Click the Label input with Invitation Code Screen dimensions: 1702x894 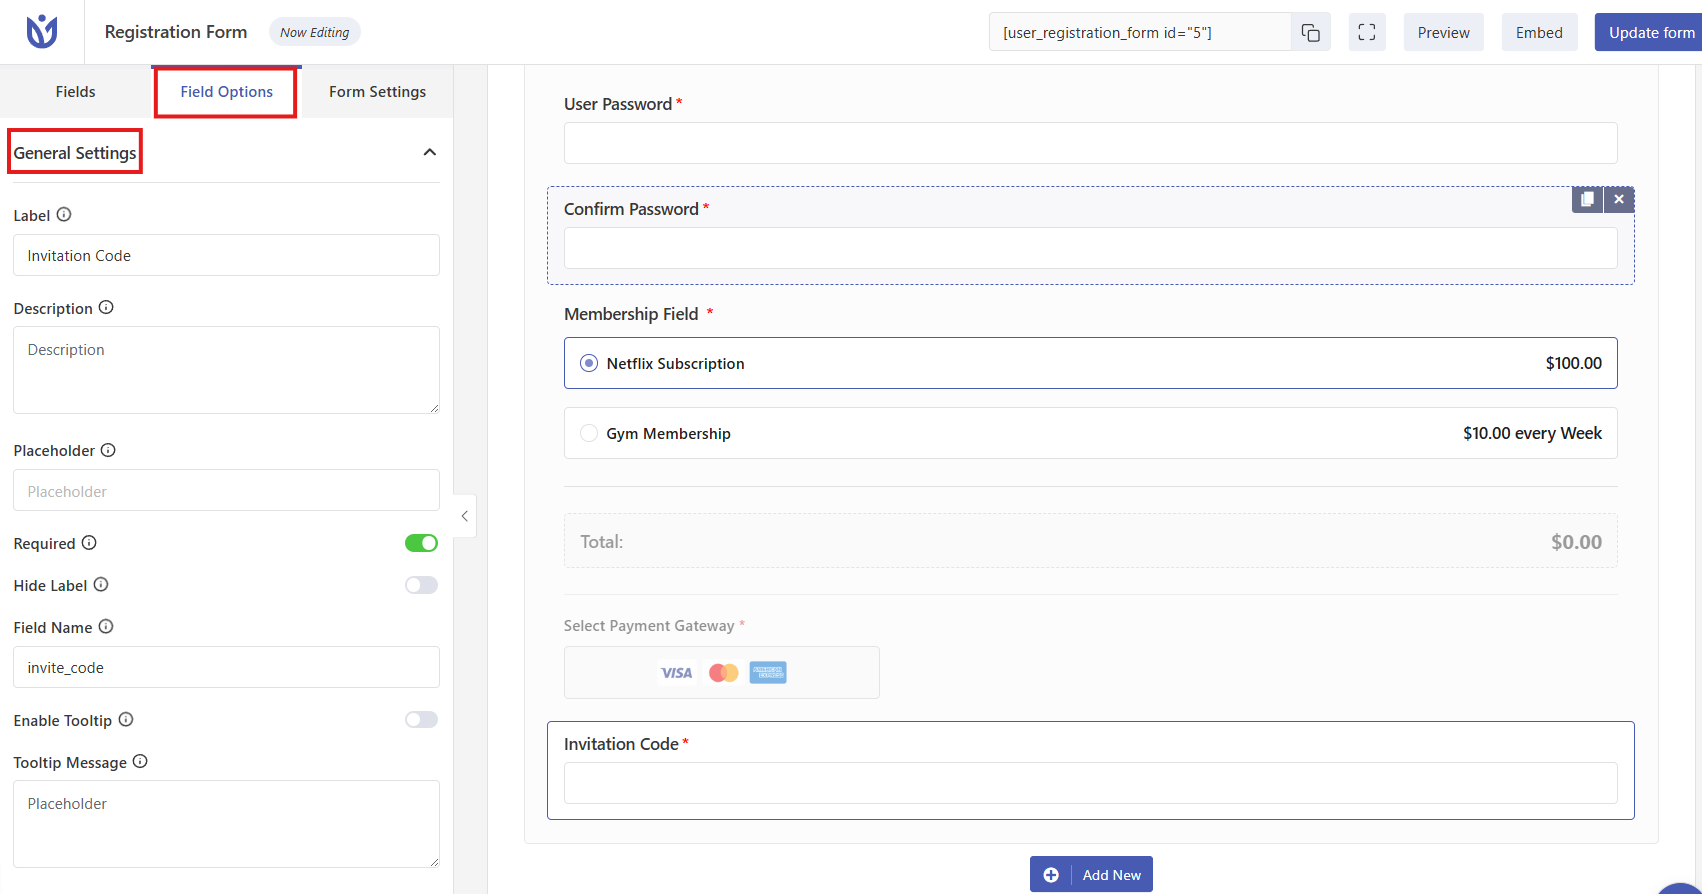226,255
